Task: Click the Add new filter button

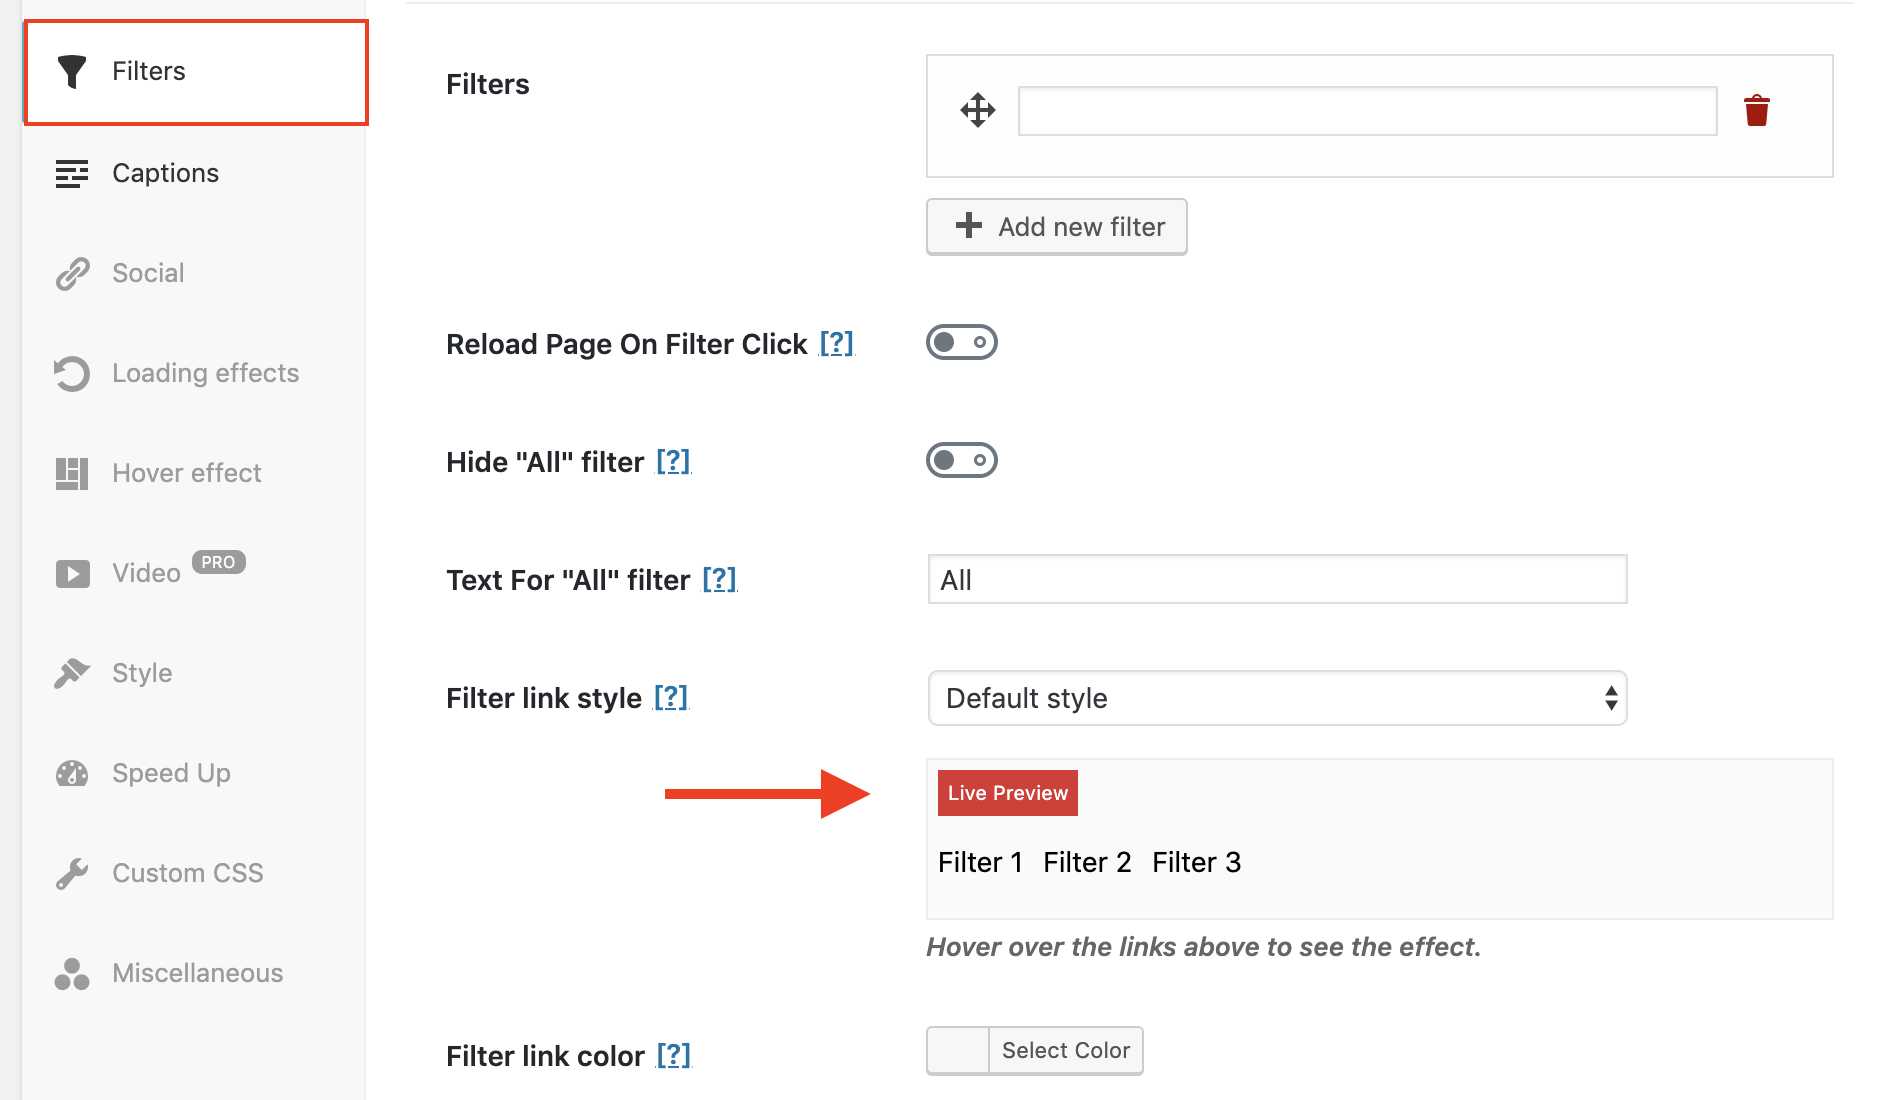Action: click(x=1056, y=226)
